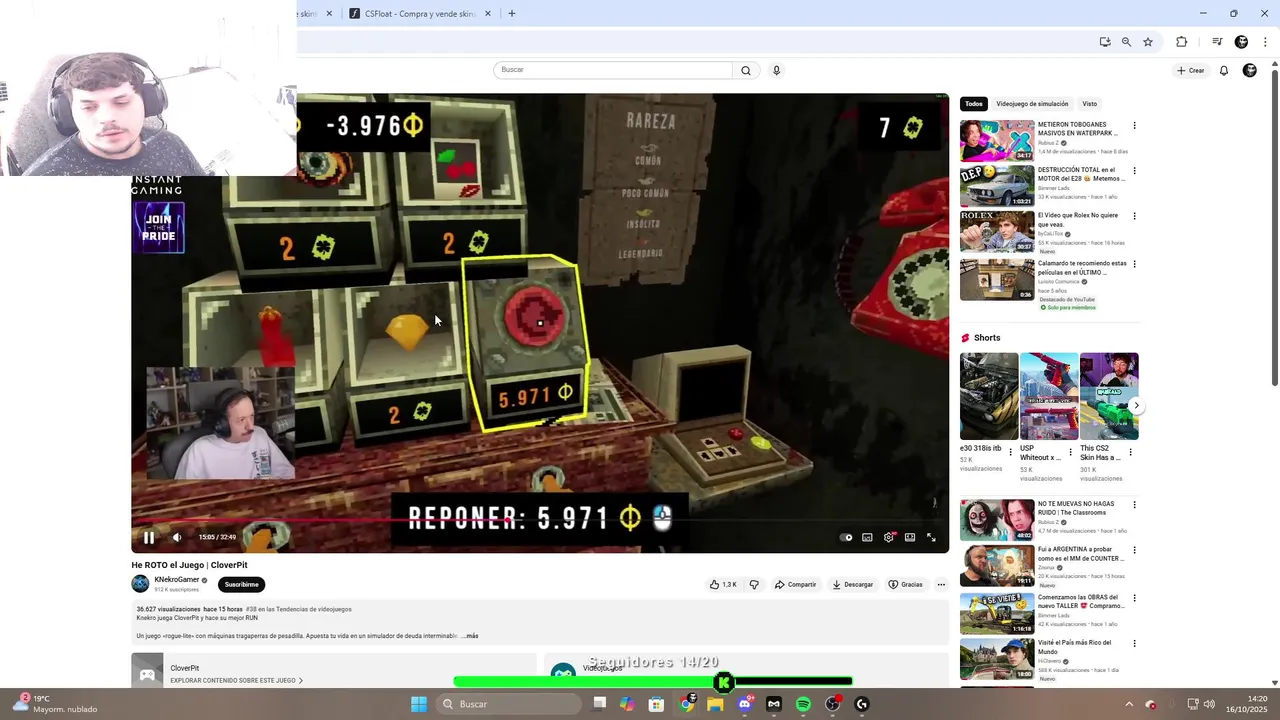The image size is (1280, 720).
Task: Toggle subtitles in the video player
Action: [x=867, y=537]
